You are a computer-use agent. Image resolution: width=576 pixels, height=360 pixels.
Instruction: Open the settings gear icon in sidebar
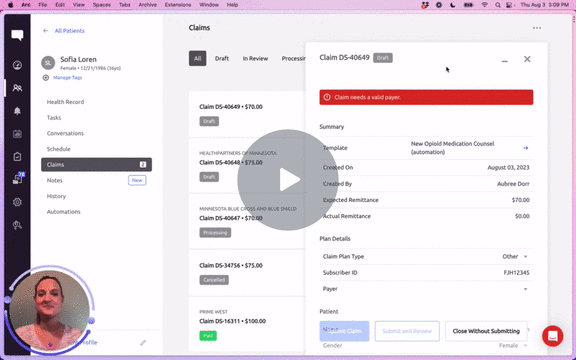point(17,202)
